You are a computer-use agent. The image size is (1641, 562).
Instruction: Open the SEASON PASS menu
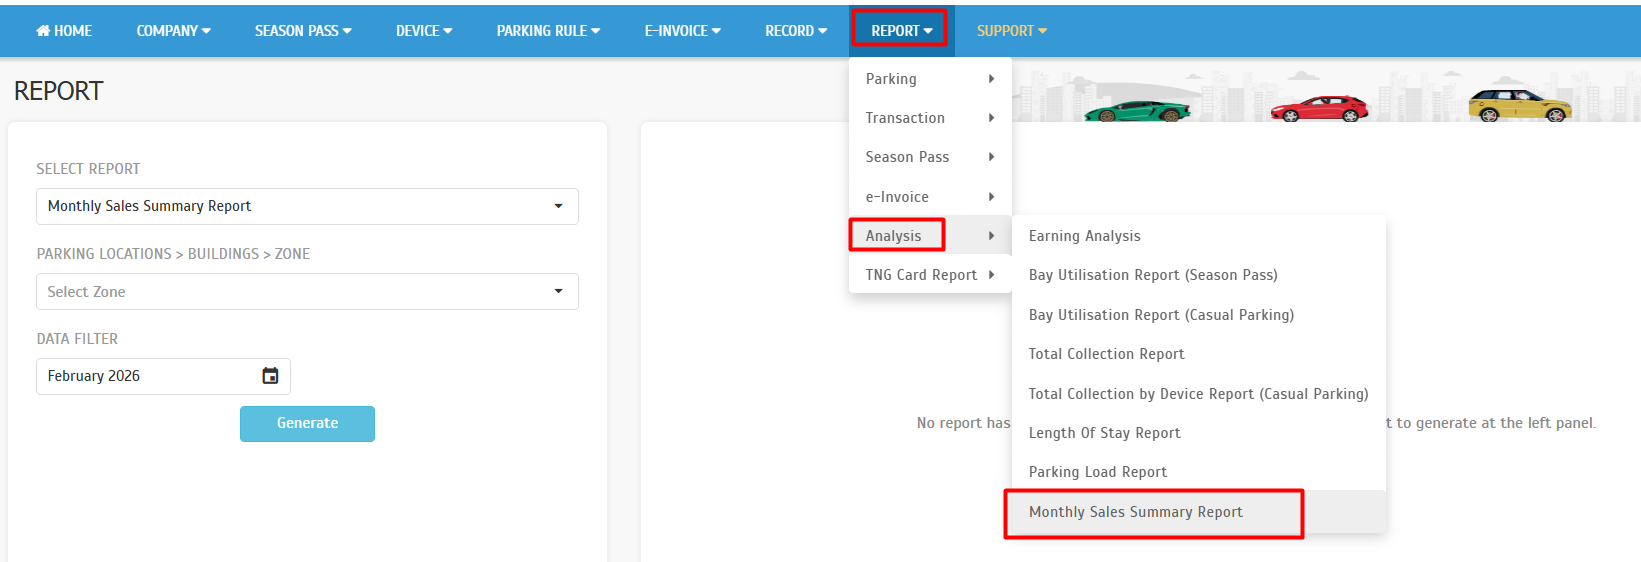(x=303, y=31)
